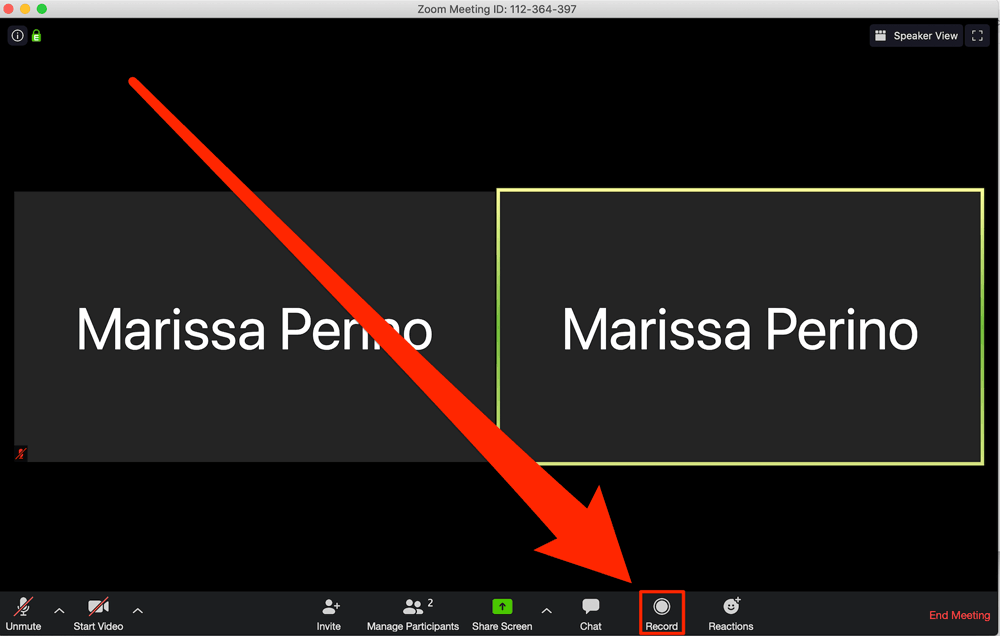Click Invite to add people
This screenshot has height=636, width=1000.
tap(329, 613)
